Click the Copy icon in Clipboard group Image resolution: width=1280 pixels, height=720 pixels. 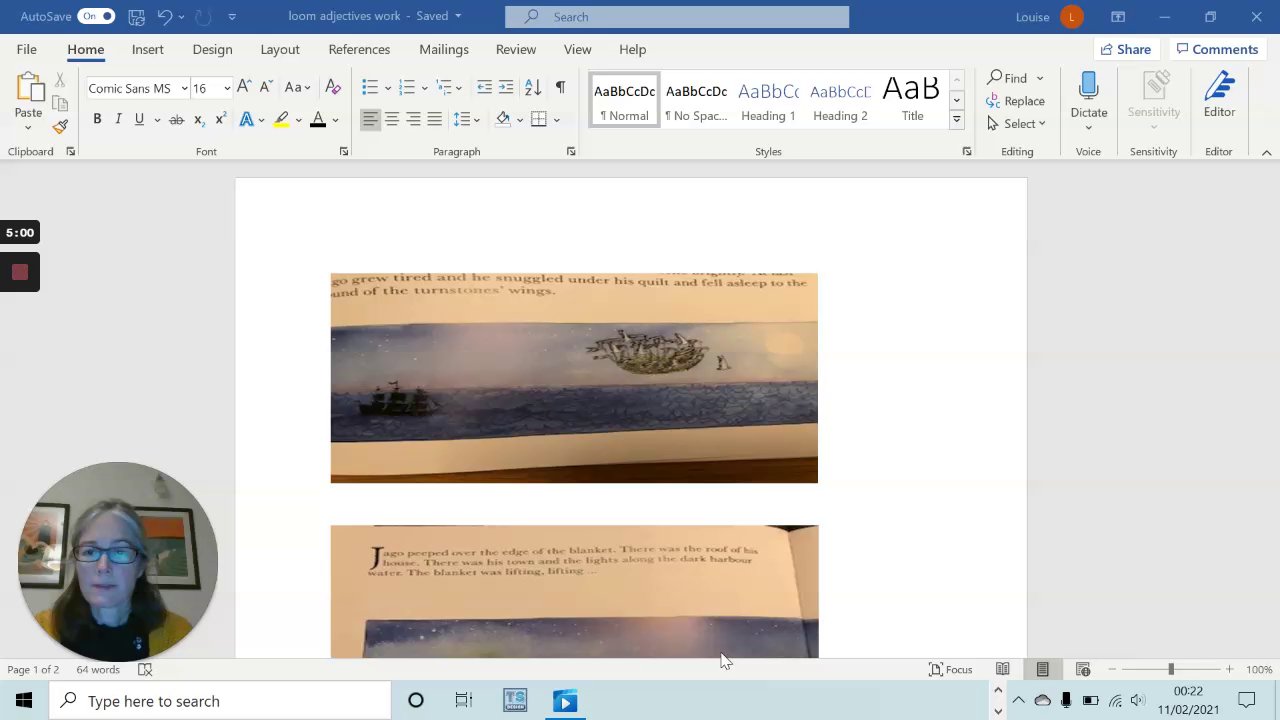tap(60, 103)
